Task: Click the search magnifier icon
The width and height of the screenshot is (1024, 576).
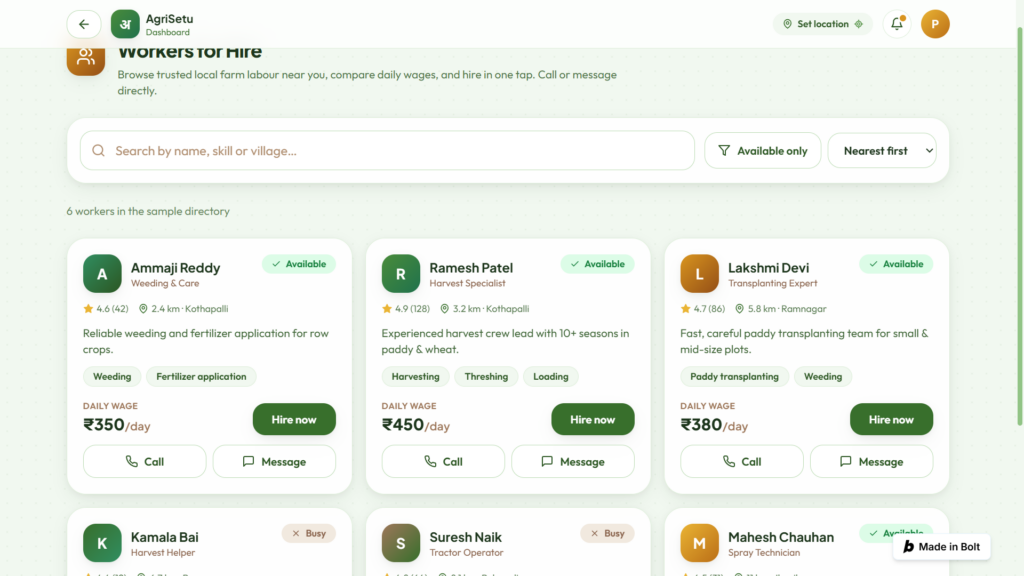Action: click(x=99, y=151)
